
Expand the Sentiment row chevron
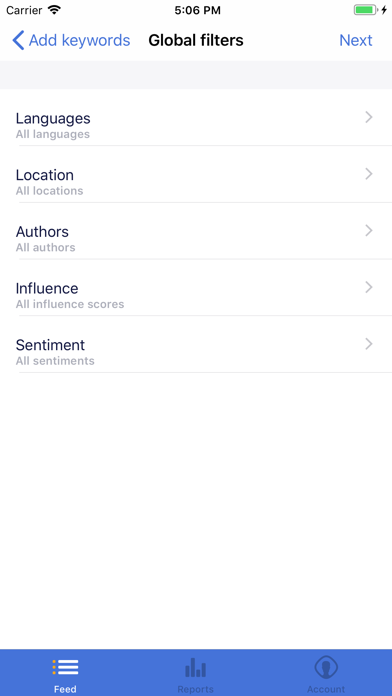tap(368, 344)
